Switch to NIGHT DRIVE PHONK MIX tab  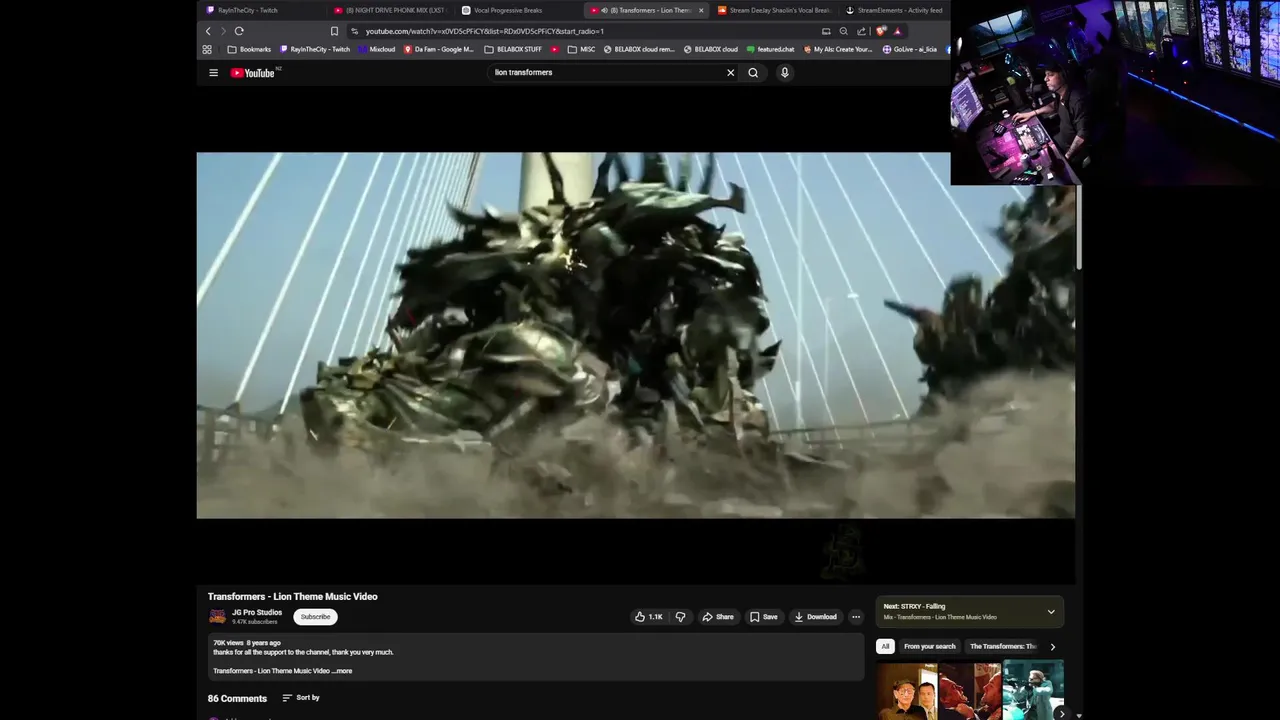390,10
